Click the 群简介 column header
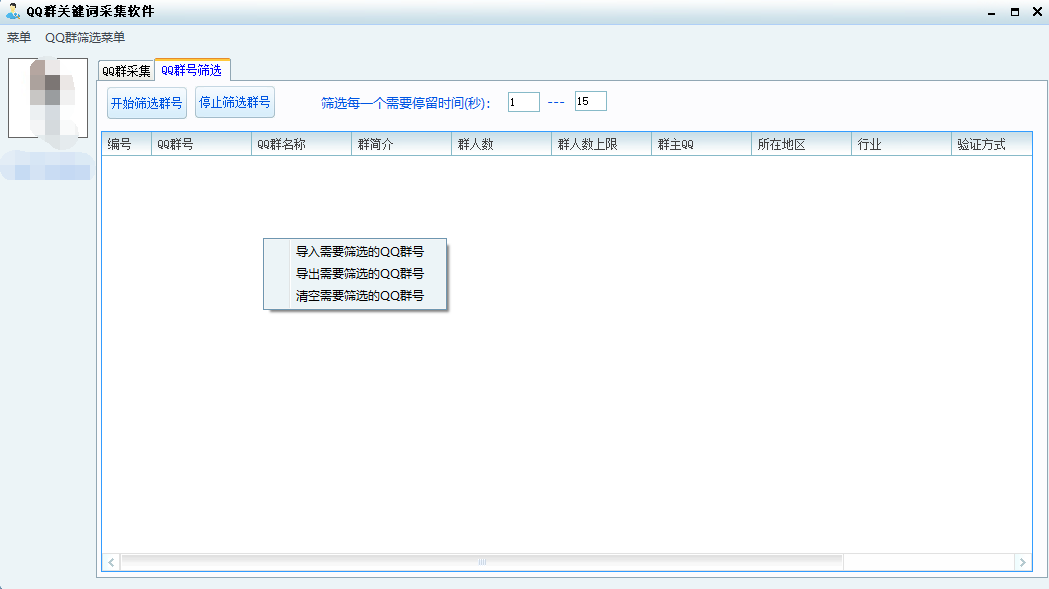Image resolution: width=1049 pixels, height=589 pixels. tap(401, 144)
